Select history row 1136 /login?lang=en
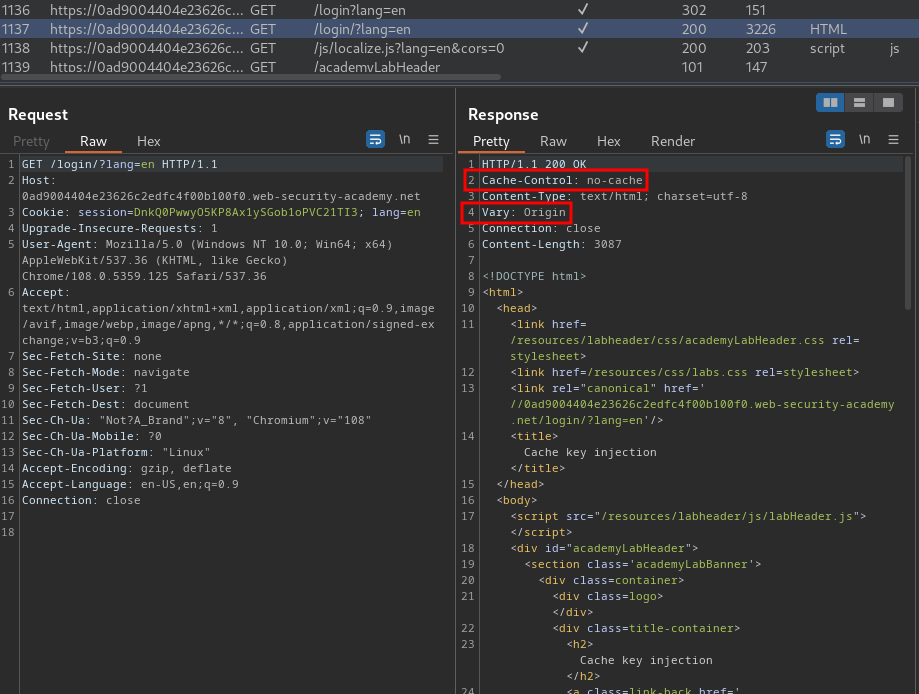This screenshot has width=919, height=694. pyautogui.click(x=460, y=10)
